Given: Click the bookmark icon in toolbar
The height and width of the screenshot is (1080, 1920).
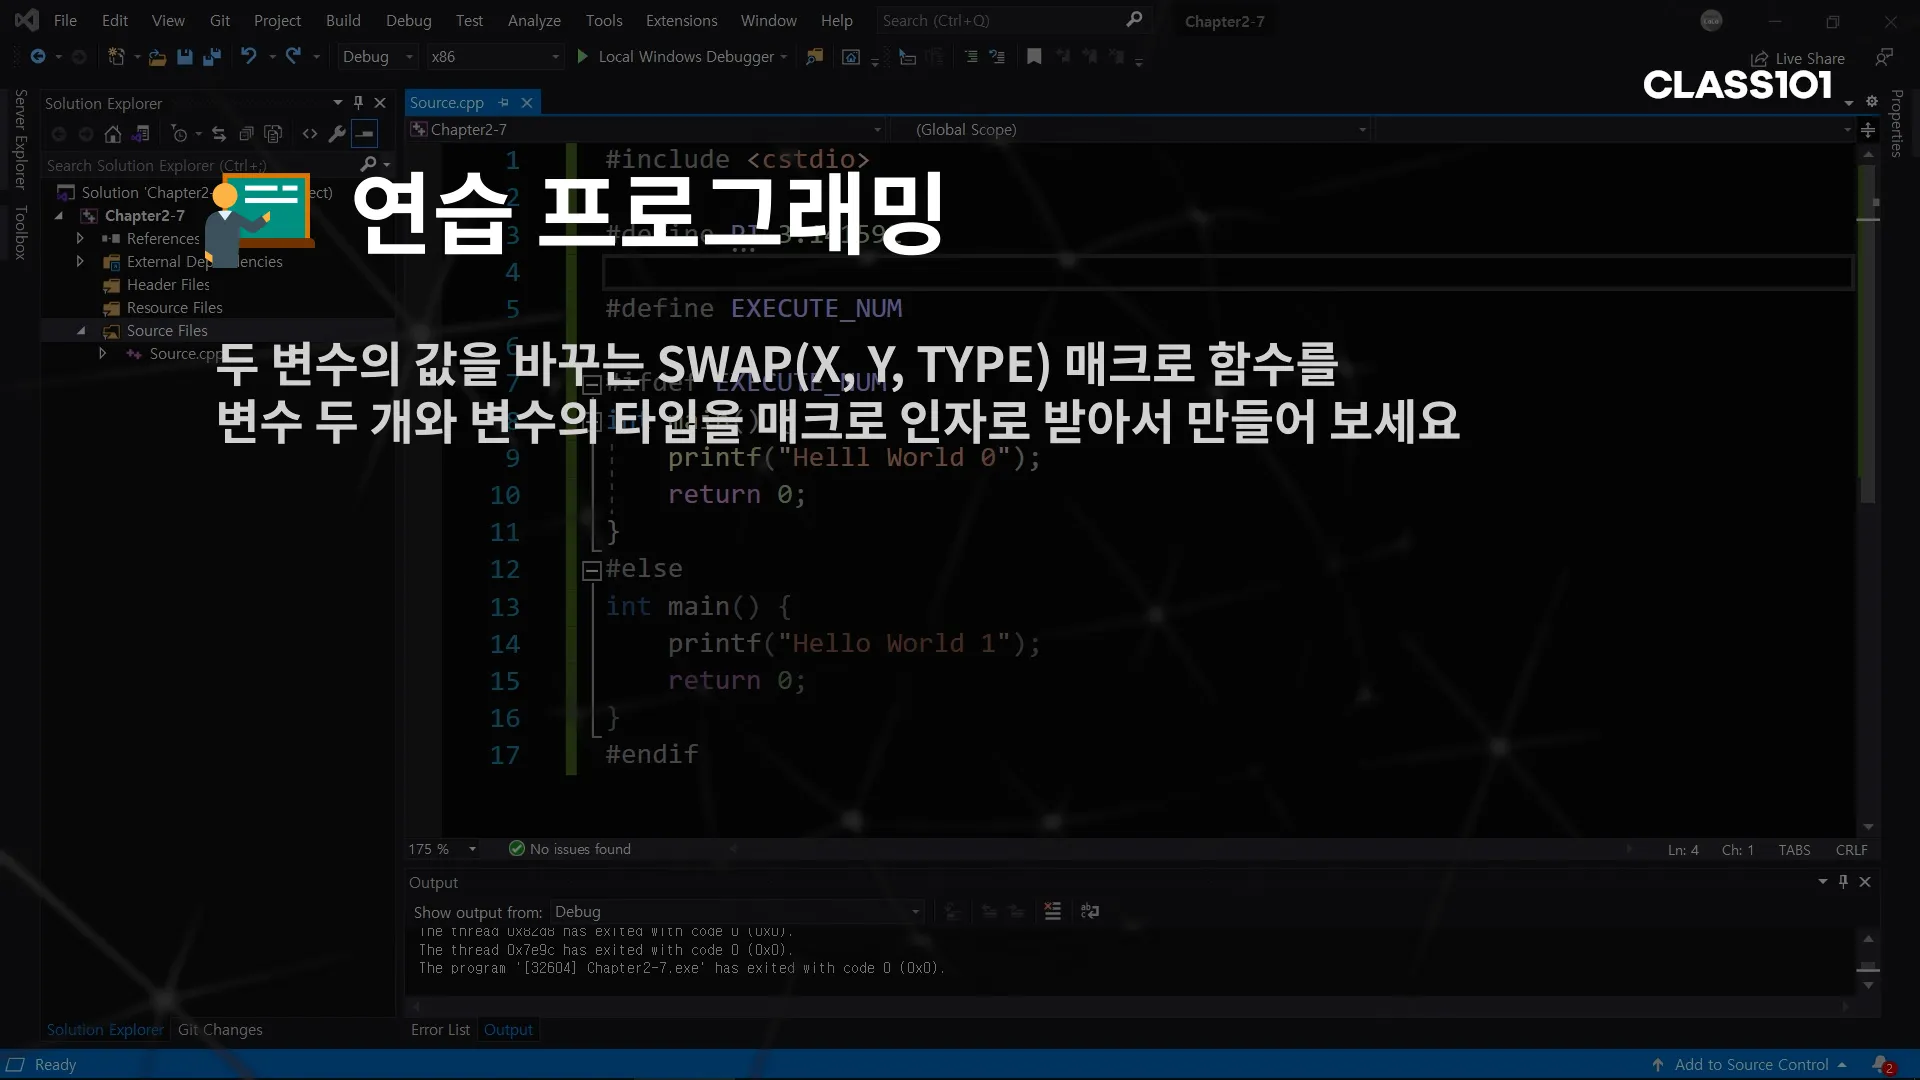Looking at the screenshot, I should (1034, 57).
